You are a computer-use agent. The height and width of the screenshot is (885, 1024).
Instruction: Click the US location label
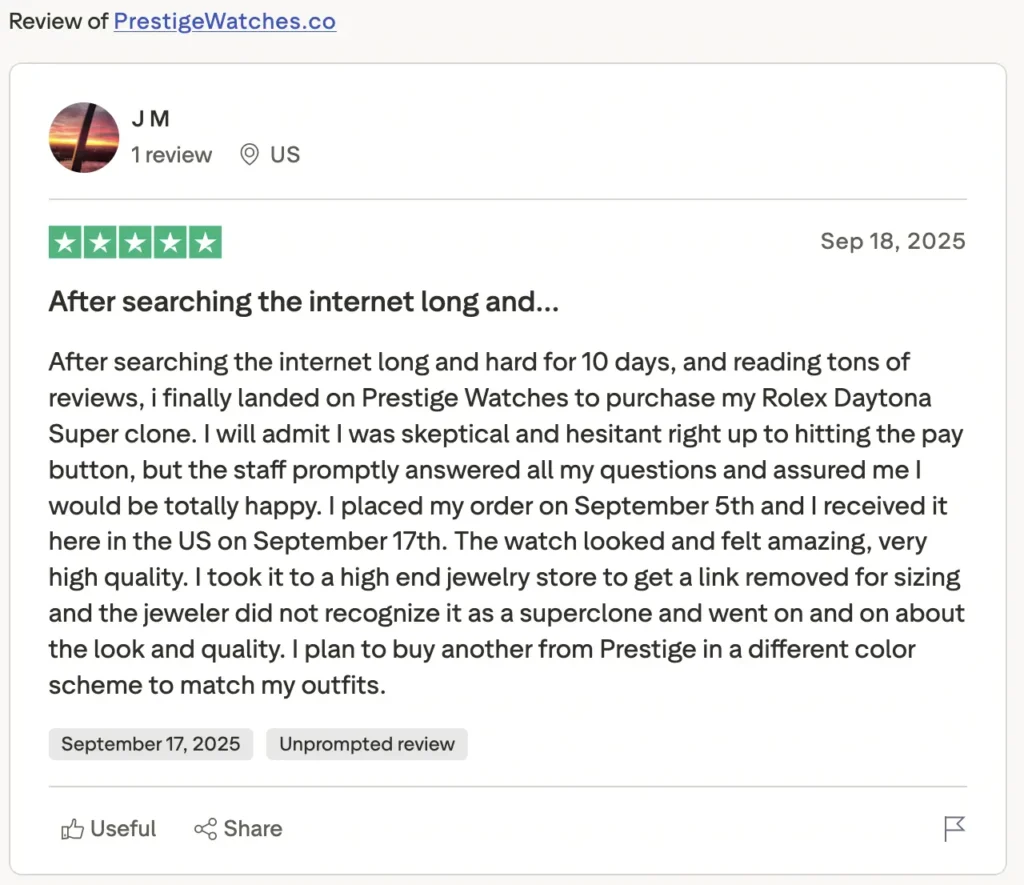click(x=286, y=154)
